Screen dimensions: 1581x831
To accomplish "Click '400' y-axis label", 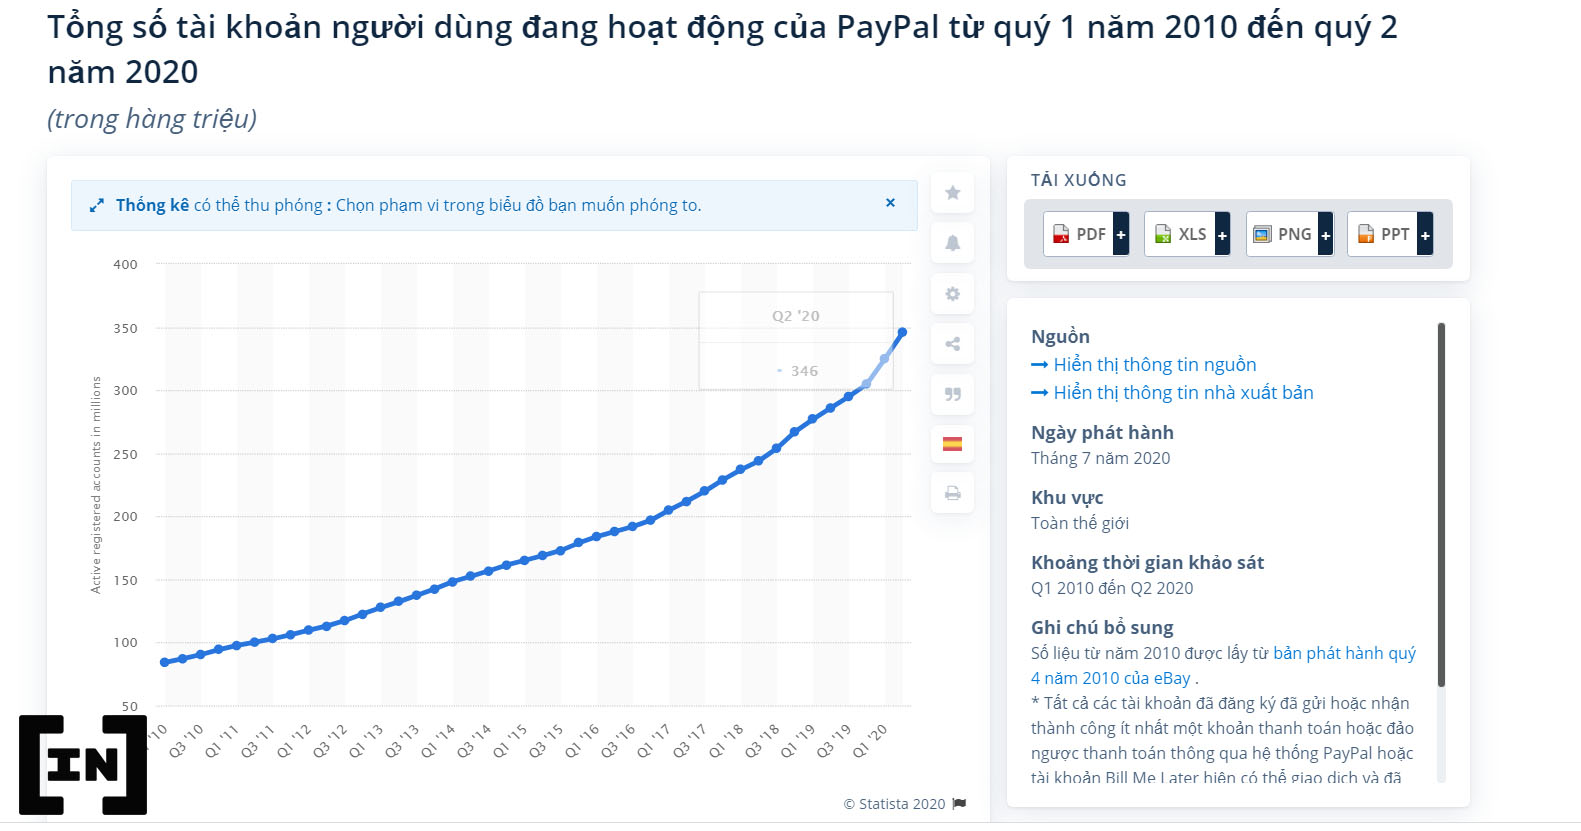I will click(125, 265).
